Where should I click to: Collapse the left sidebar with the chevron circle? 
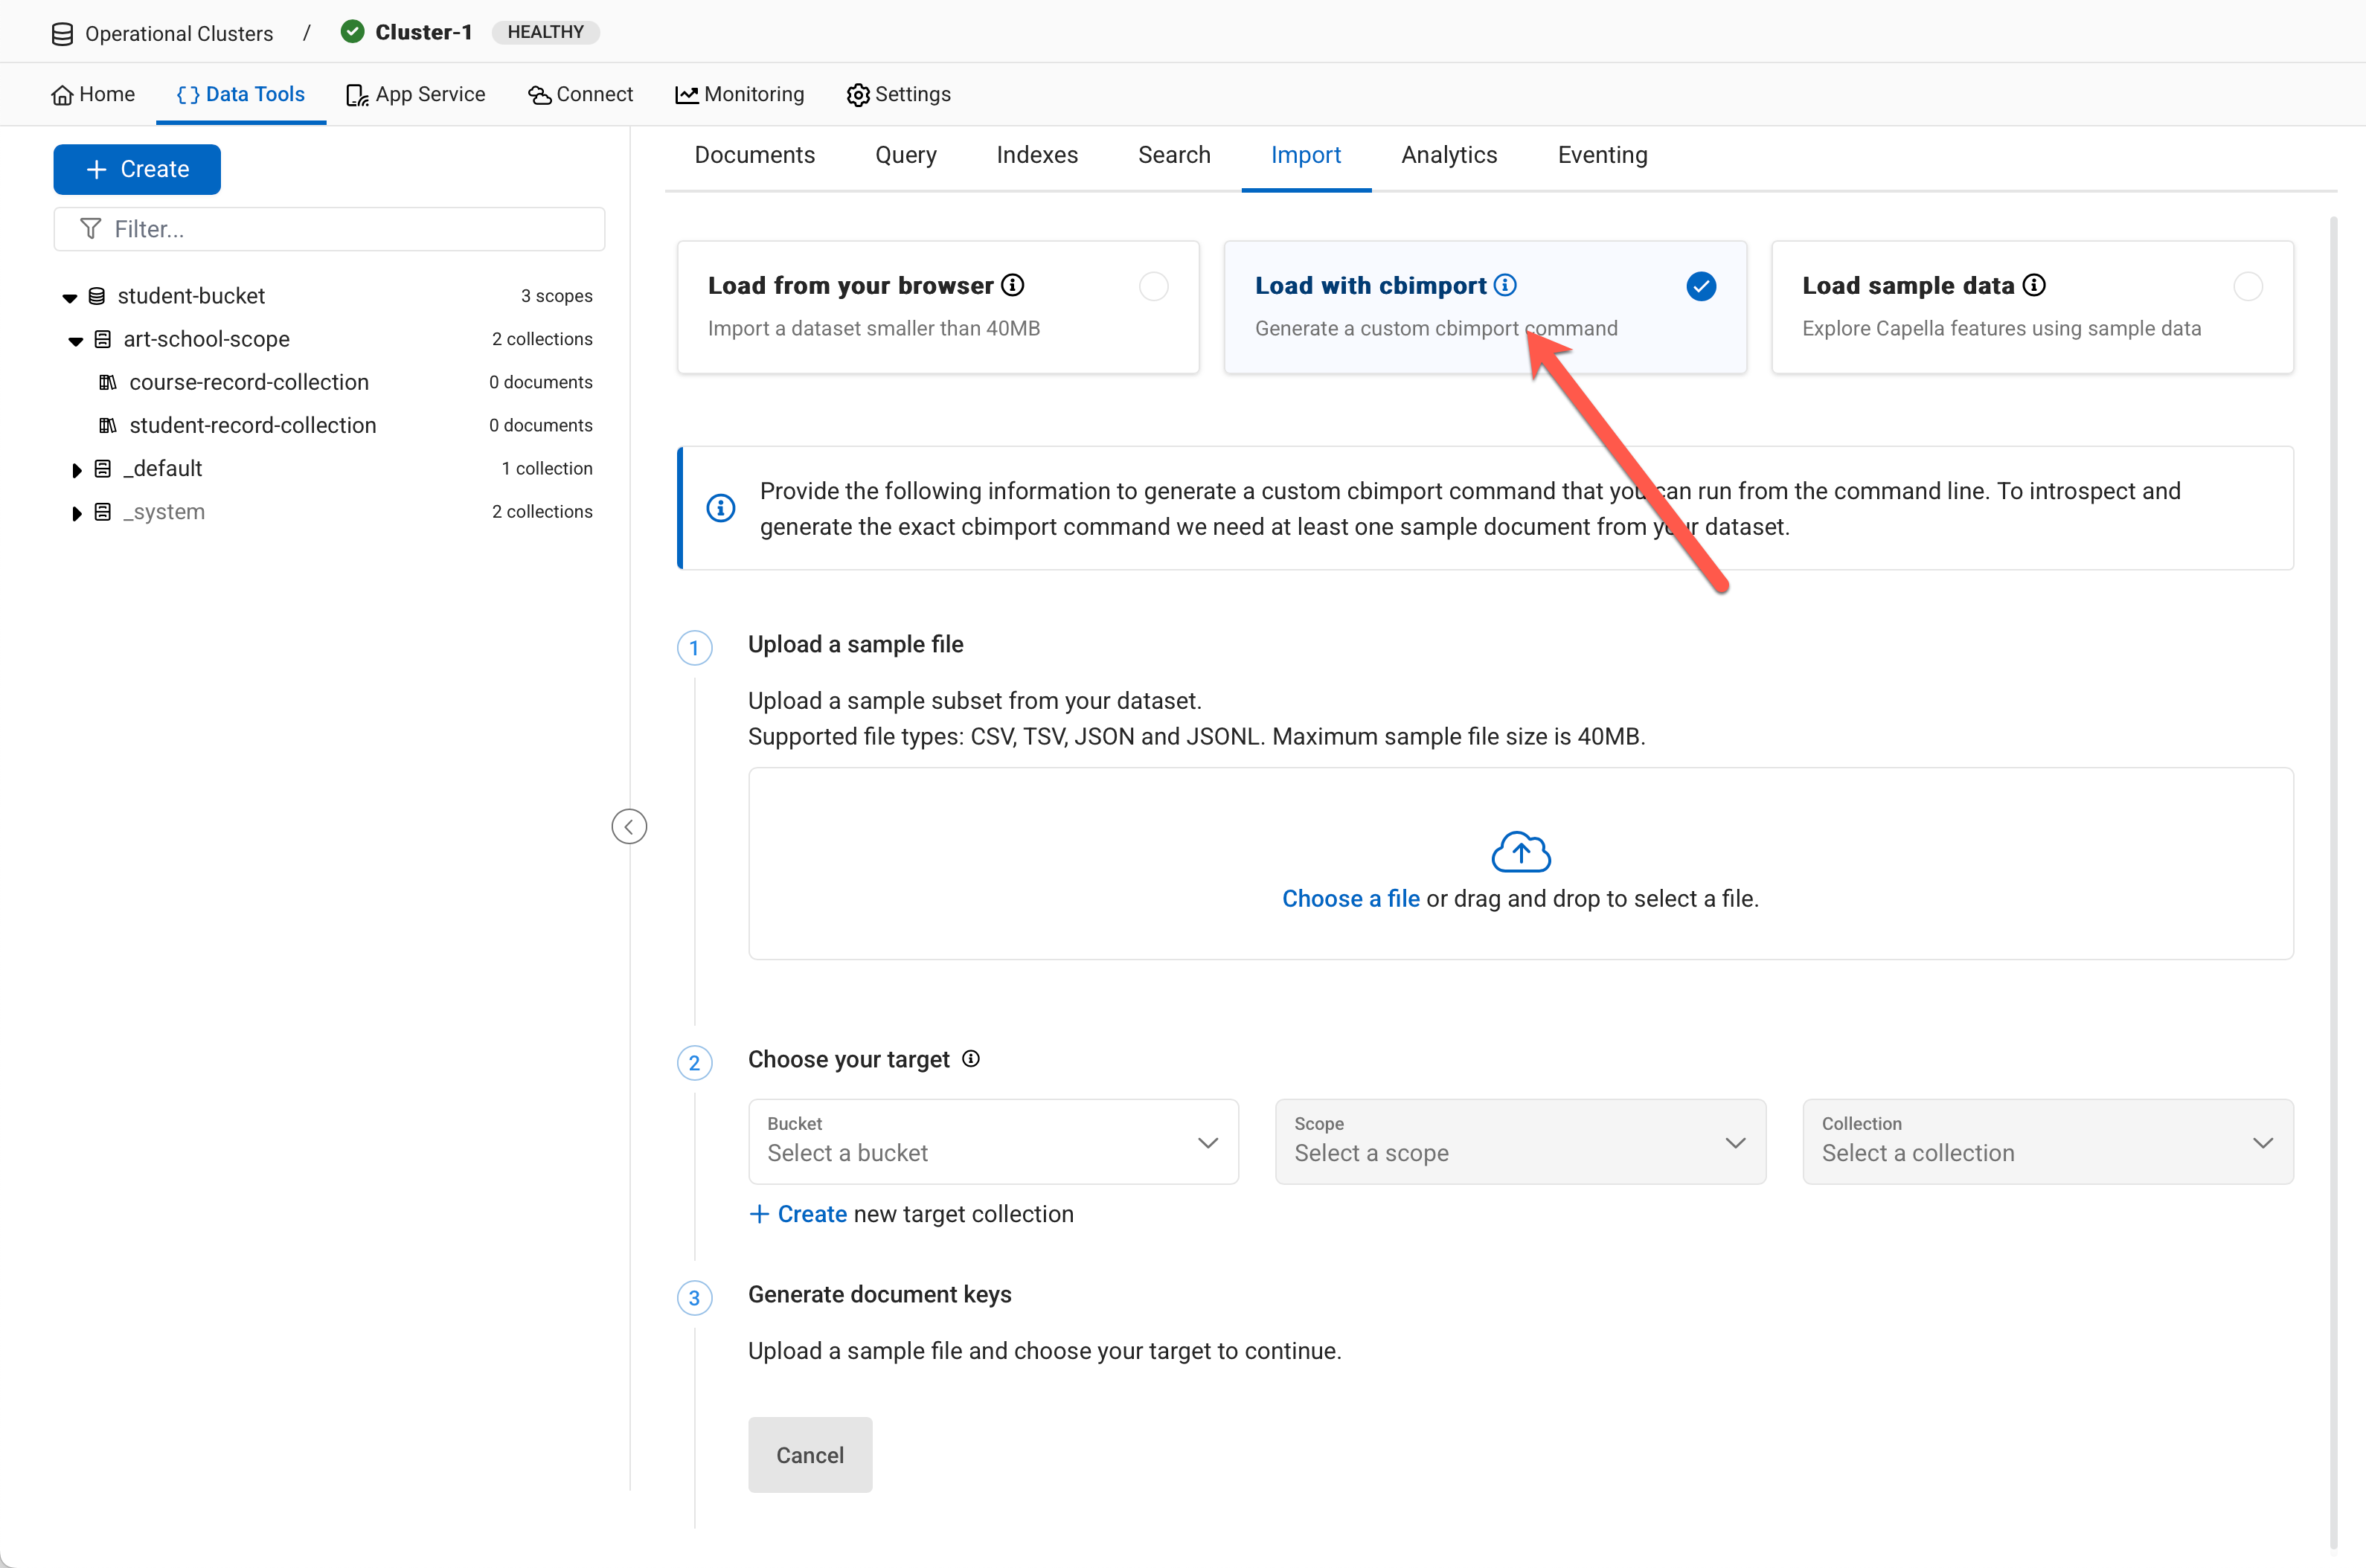point(629,826)
